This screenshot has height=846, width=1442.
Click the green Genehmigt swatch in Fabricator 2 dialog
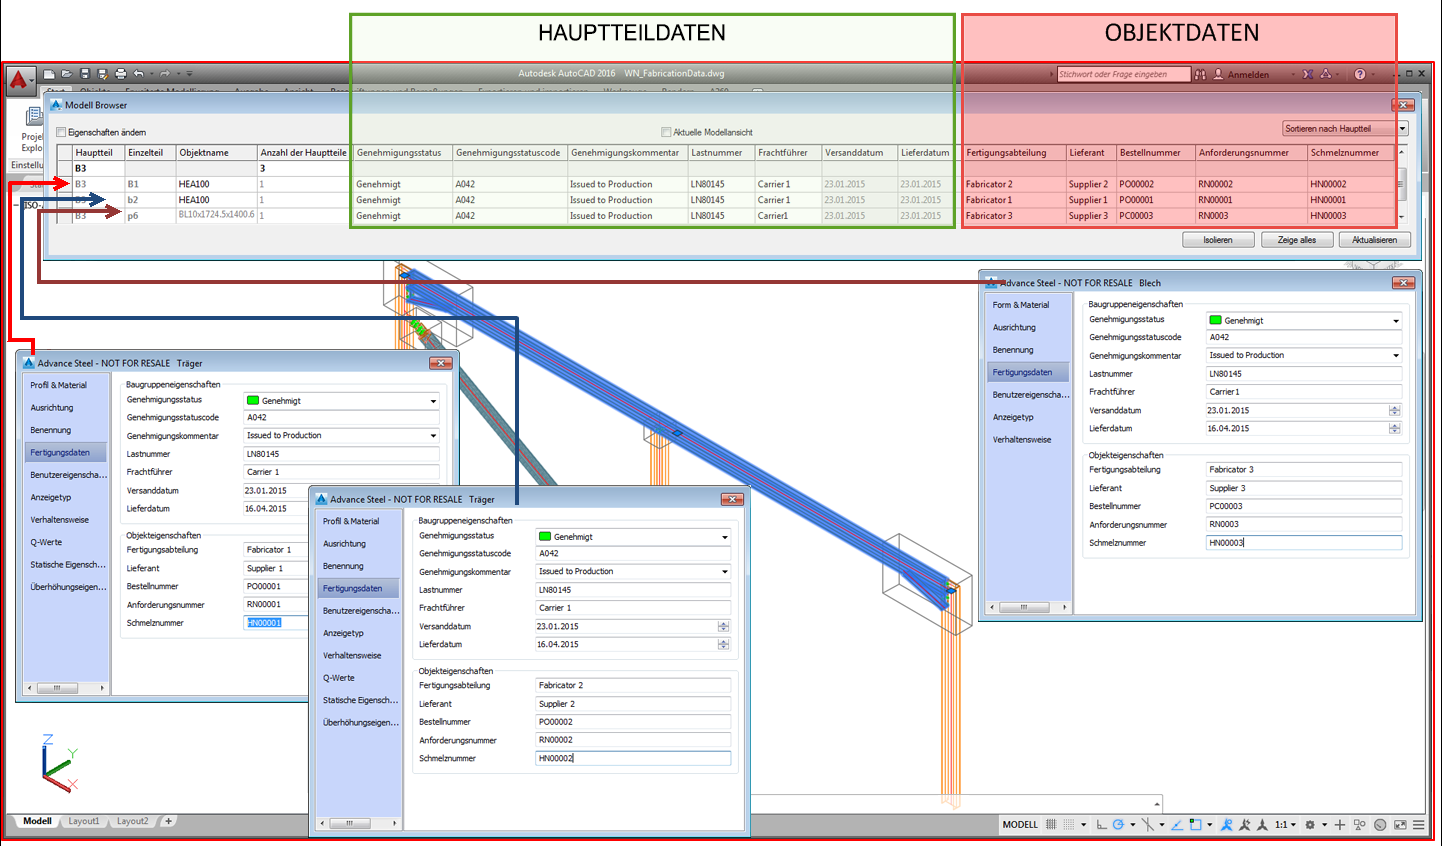coord(545,537)
